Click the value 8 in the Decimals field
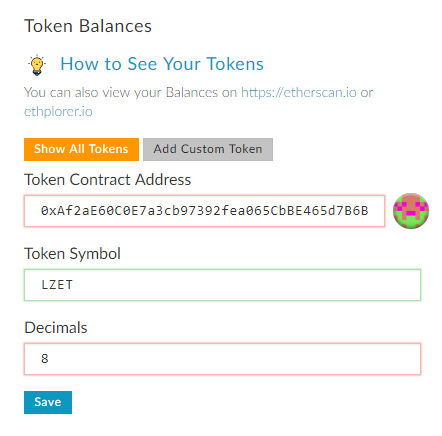 45,359
